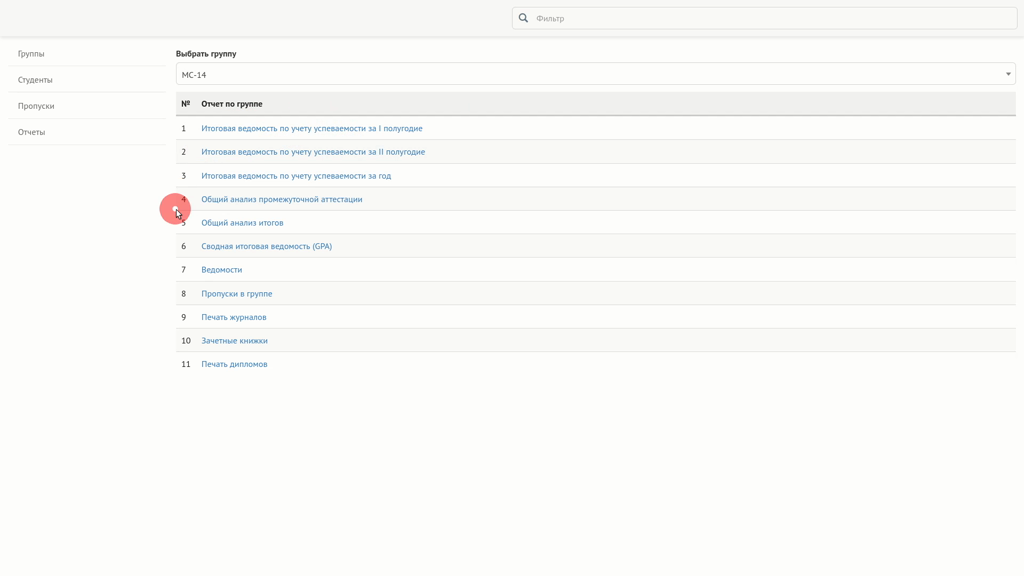Open Зачетные книжки link
The image size is (1024, 576).
click(x=234, y=341)
